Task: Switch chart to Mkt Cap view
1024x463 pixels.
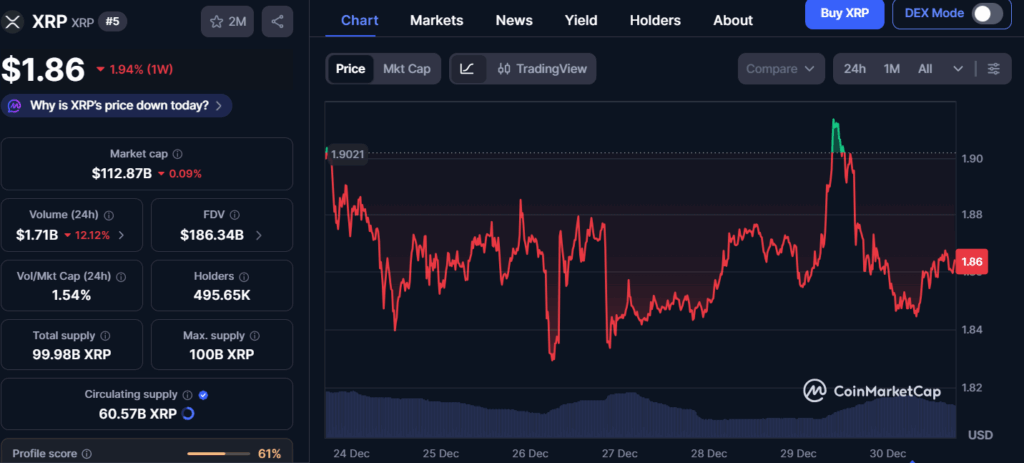Action: coord(407,69)
